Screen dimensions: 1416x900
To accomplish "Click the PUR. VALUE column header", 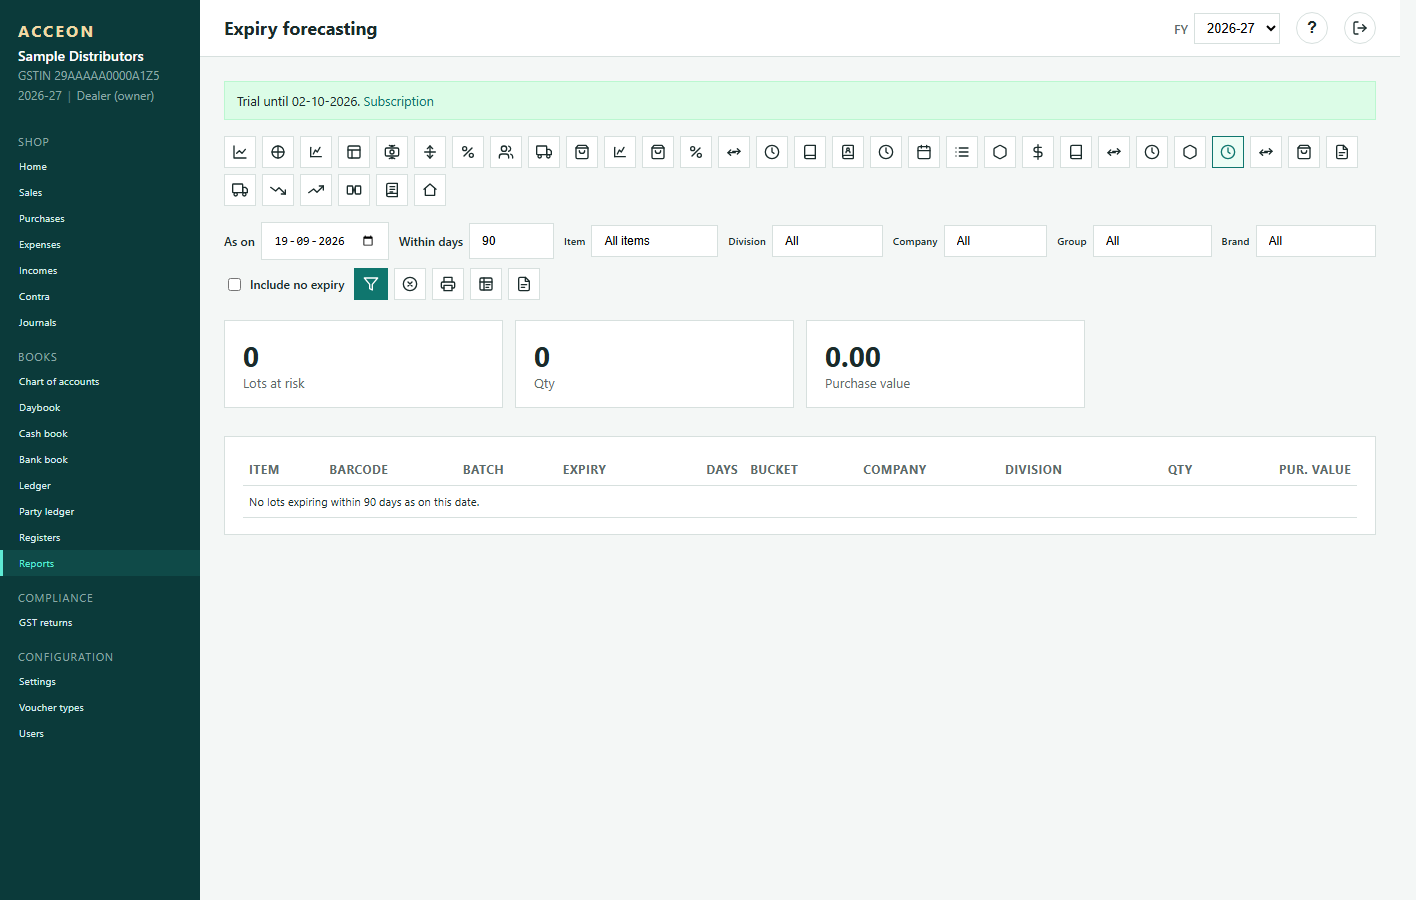I will coord(1315,470).
